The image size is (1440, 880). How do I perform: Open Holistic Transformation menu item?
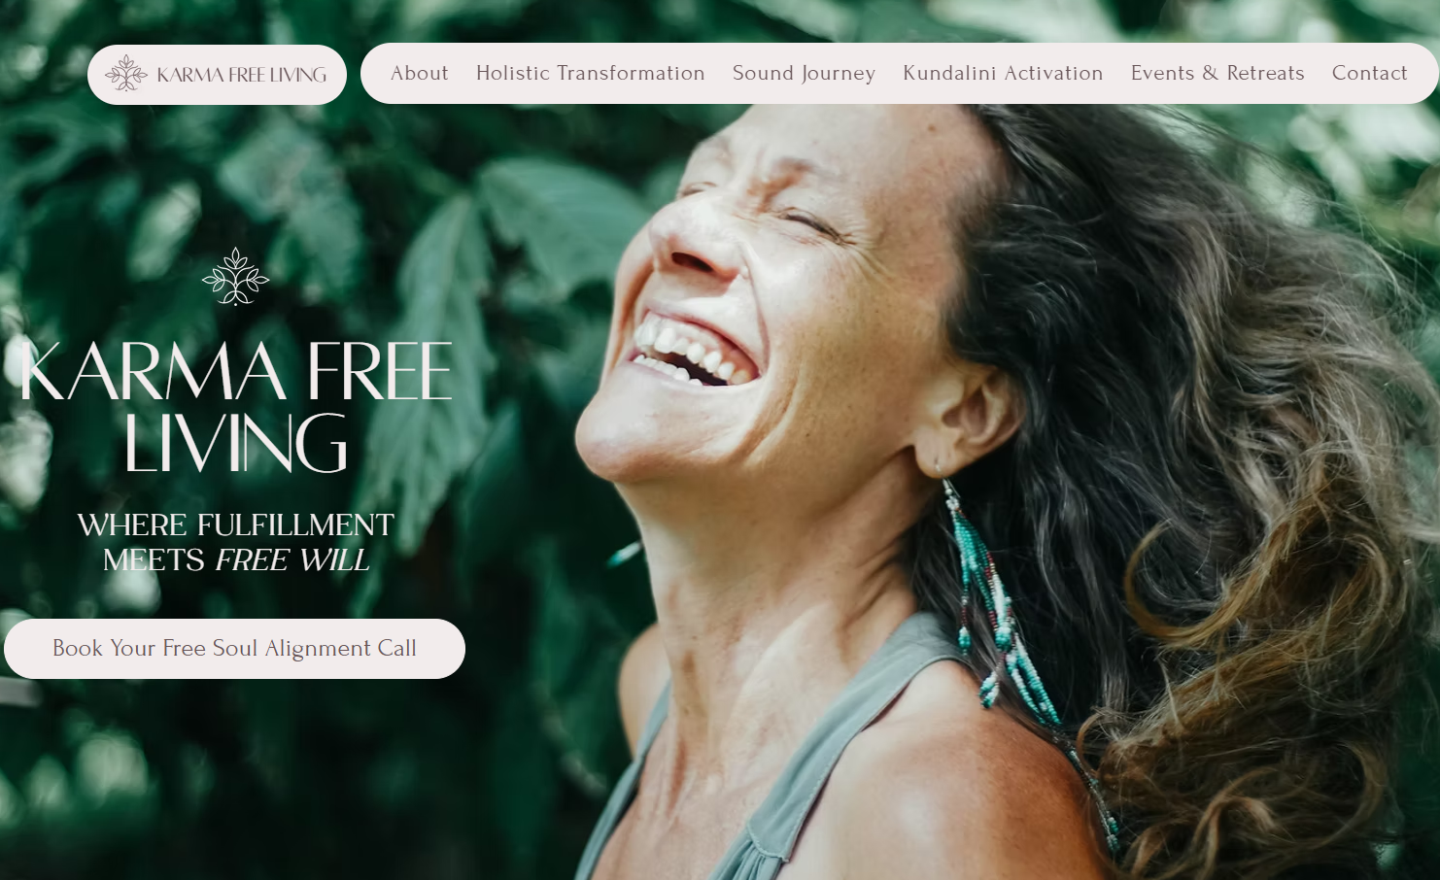(x=590, y=73)
